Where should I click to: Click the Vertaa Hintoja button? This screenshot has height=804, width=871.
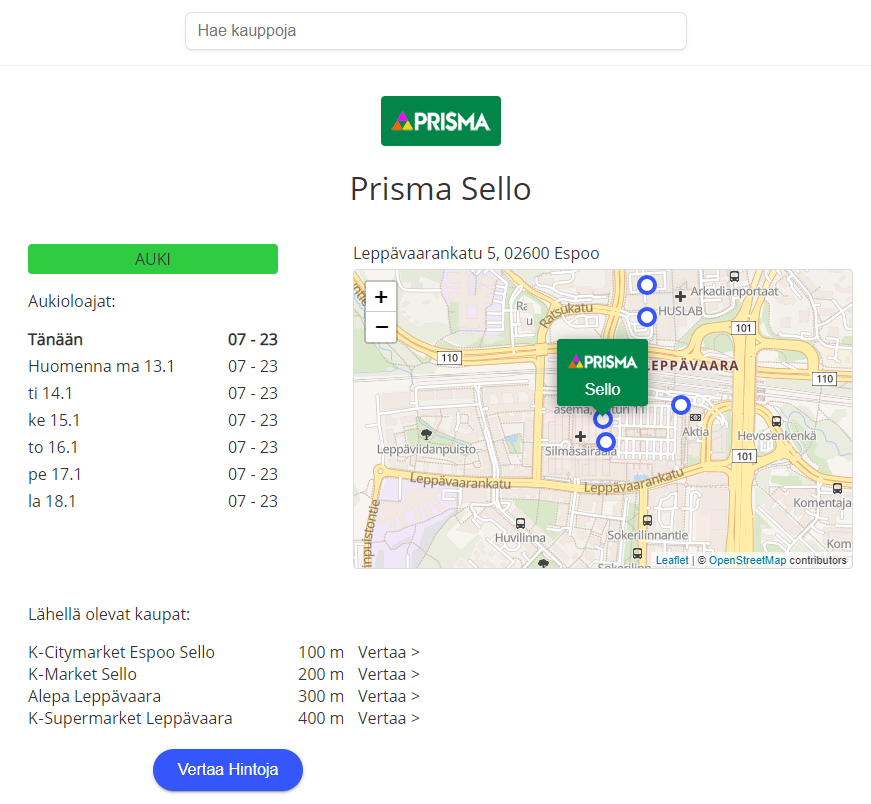click(x=228, y=770)
